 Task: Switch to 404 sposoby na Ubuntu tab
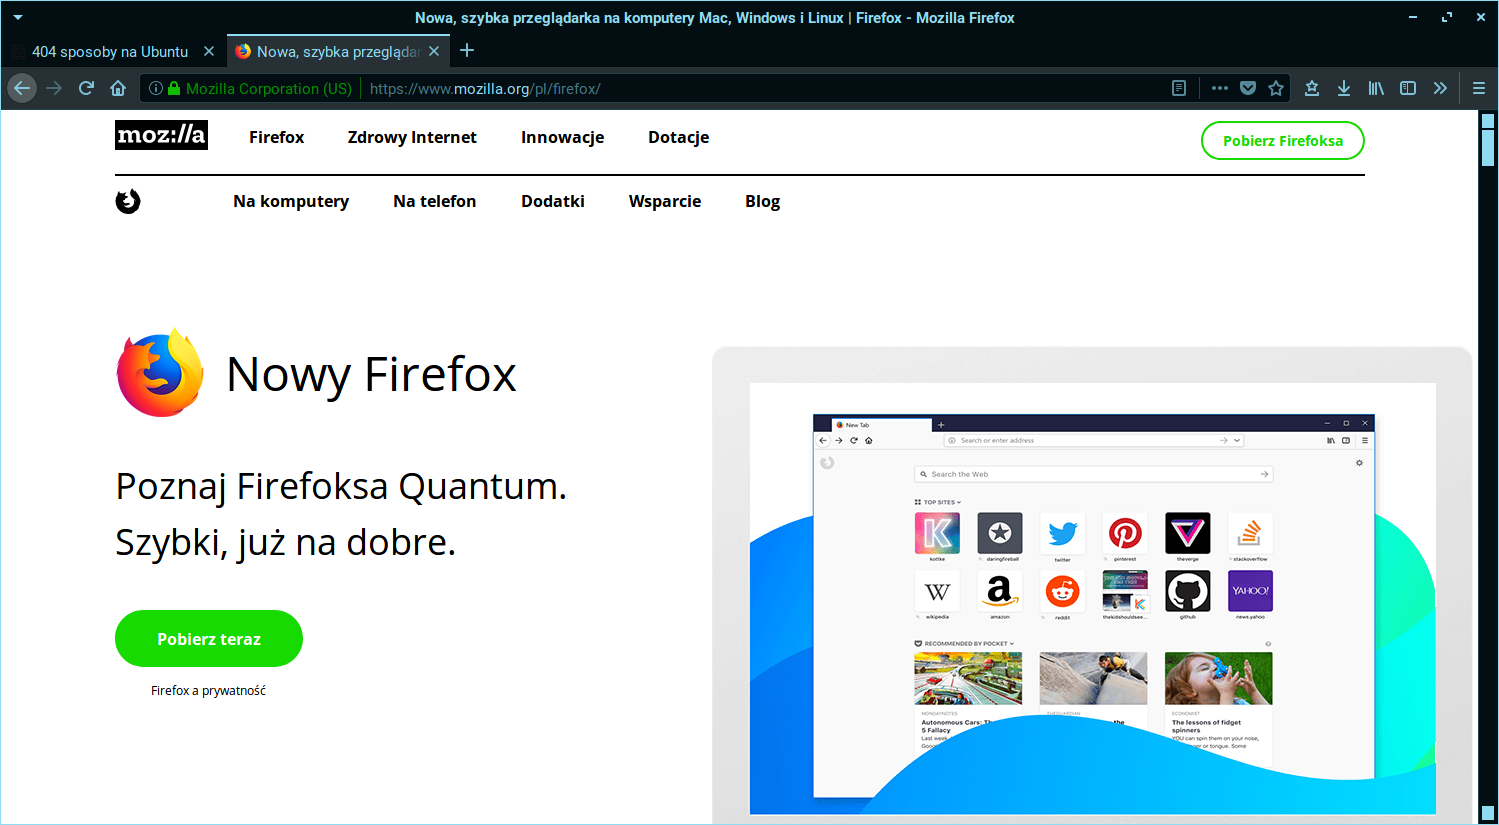[x=110, y=51]
